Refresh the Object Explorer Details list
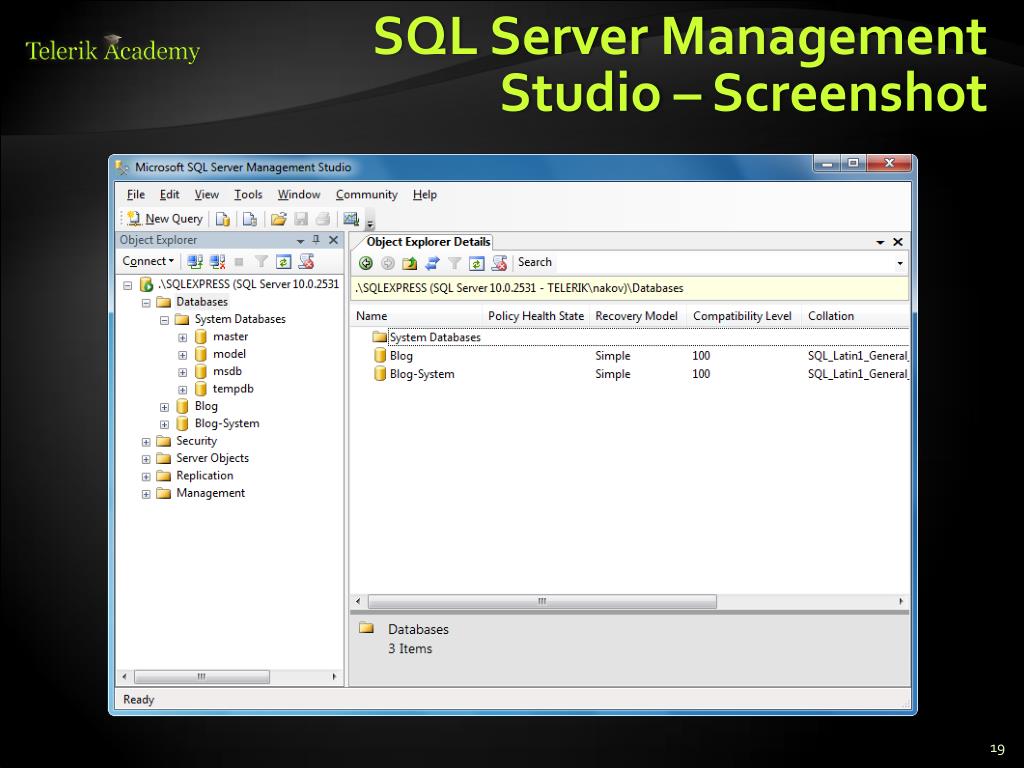Viewport: 1024px width, 768px height. [x=477, y=263]
